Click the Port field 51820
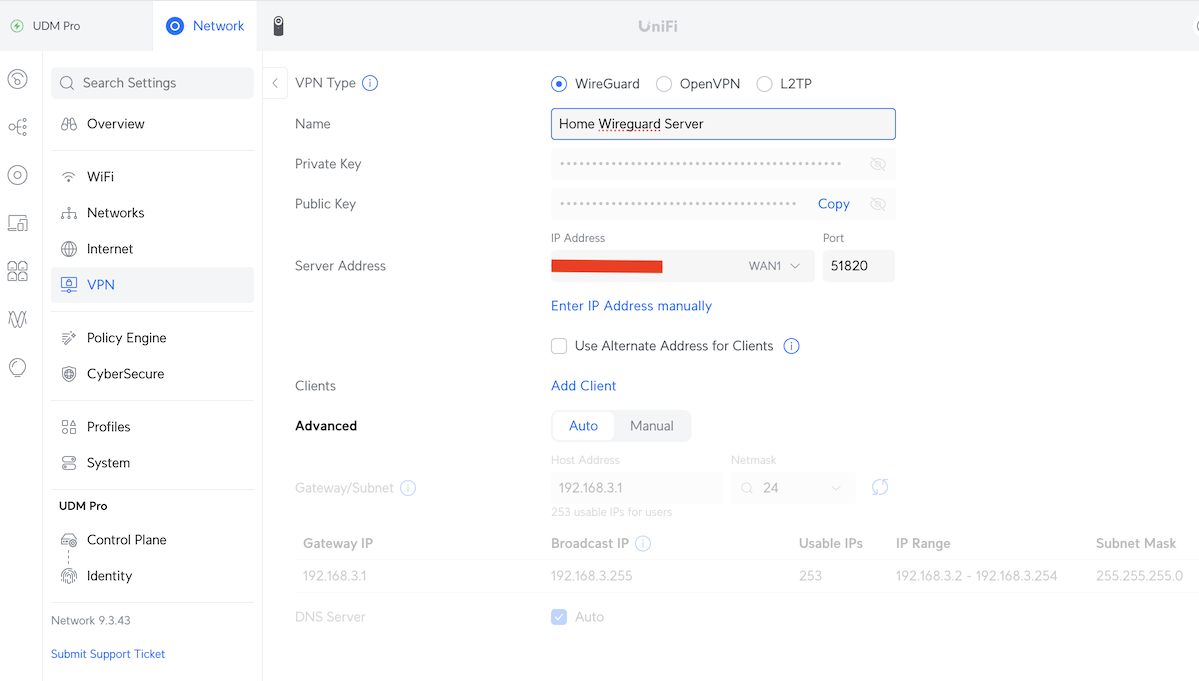 [859, 266]
